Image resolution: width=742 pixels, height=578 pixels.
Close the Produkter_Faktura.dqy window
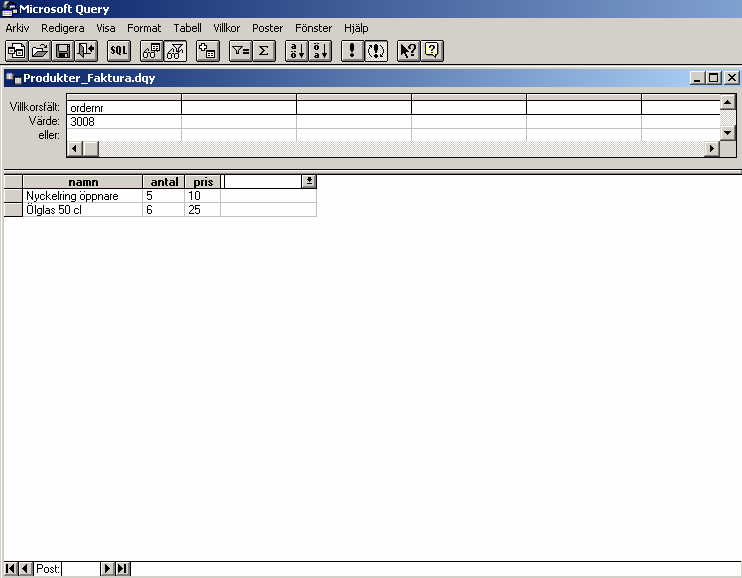coord(732,78)
